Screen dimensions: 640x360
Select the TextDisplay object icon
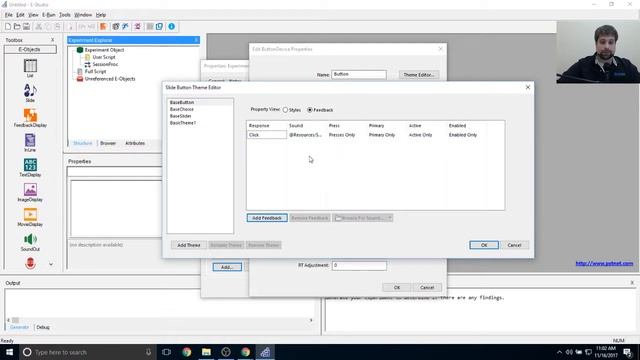[x=30, y=165]
